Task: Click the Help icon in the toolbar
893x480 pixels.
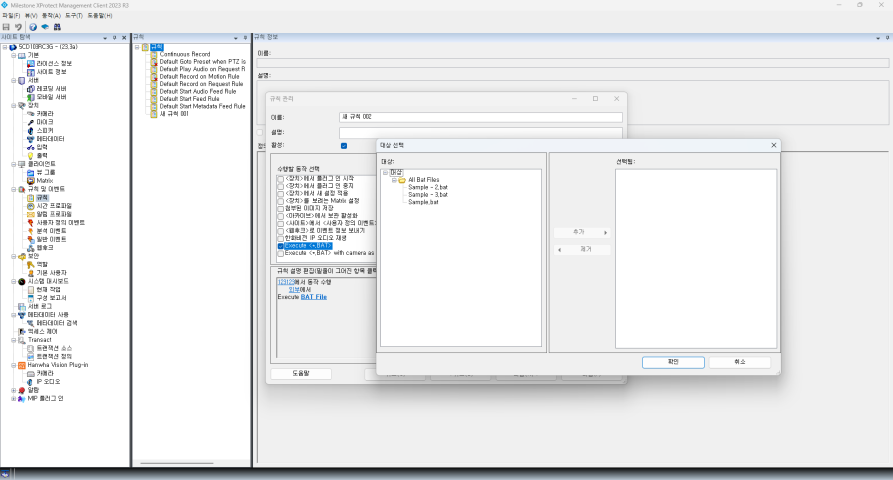Action: point(33,27)
